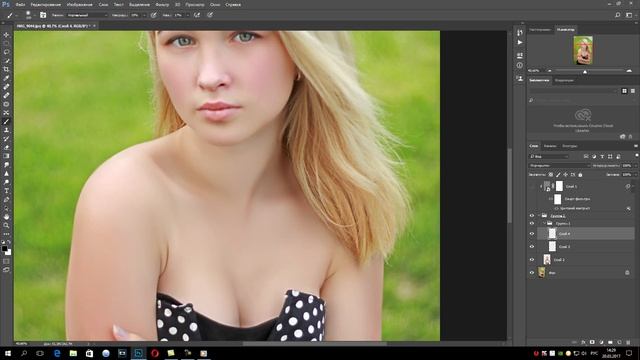Open the Opera browser from taskbar
Viewport: 640px width, 360px height.
point(155,353)
